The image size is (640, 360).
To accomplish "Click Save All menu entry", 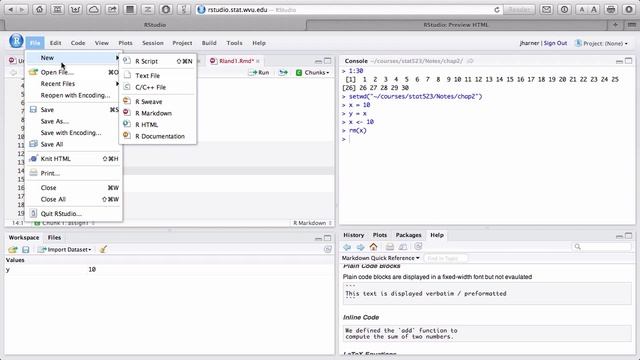I will click(x=73, y=144).
